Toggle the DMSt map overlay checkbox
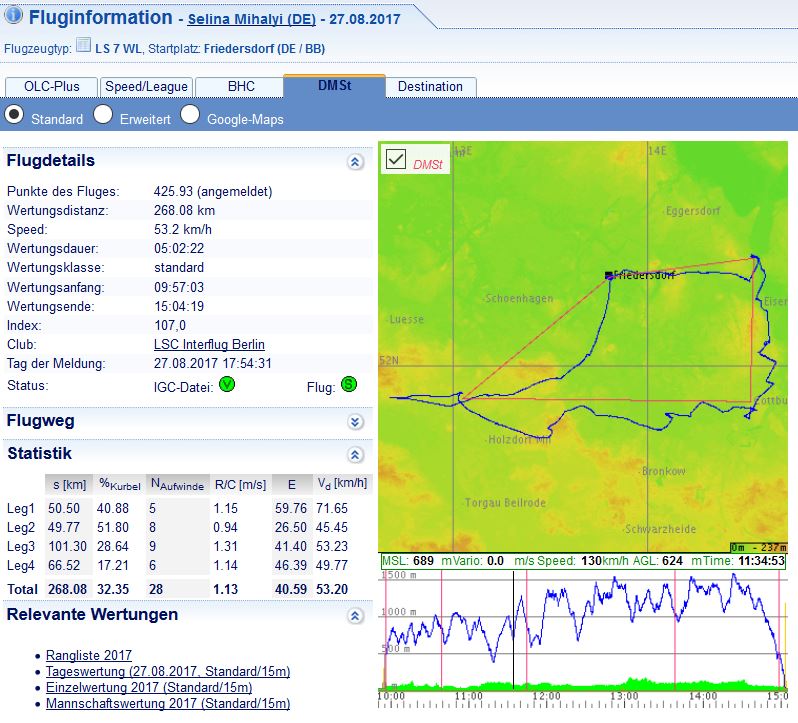This screenshot has width=798, height=723. [395, 159]
